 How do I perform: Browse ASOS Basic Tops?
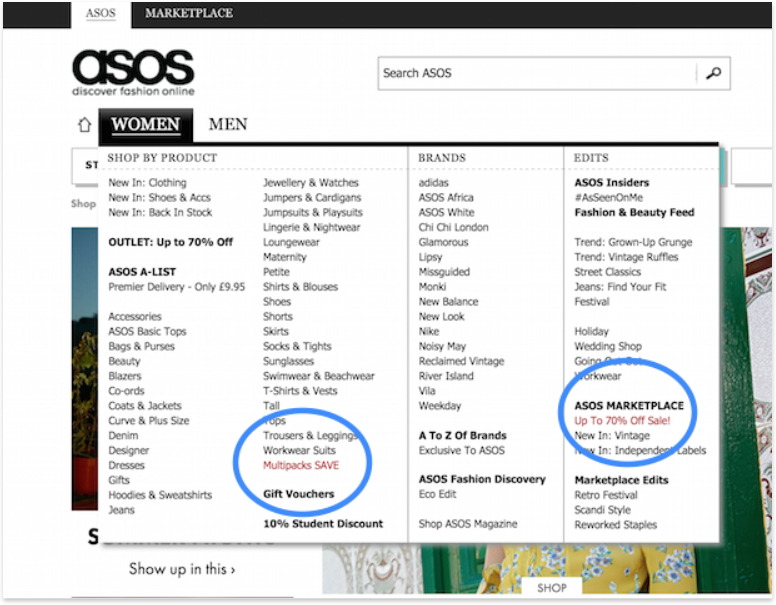(x=147, y=331)
